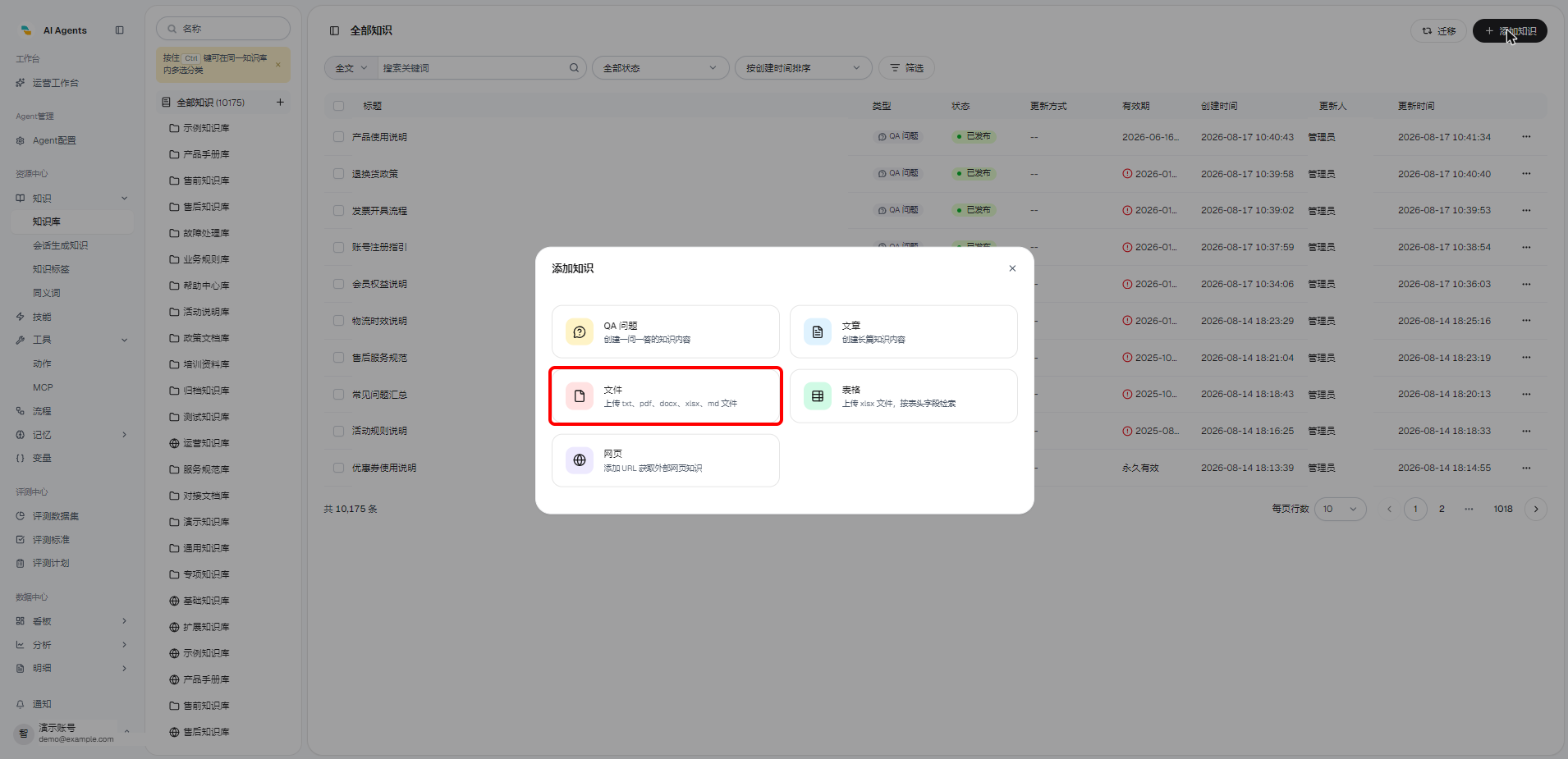Open more actions for 物流时效说明 row
The width and height of the screenshot is (1568, 759).
pos(1526,320)
